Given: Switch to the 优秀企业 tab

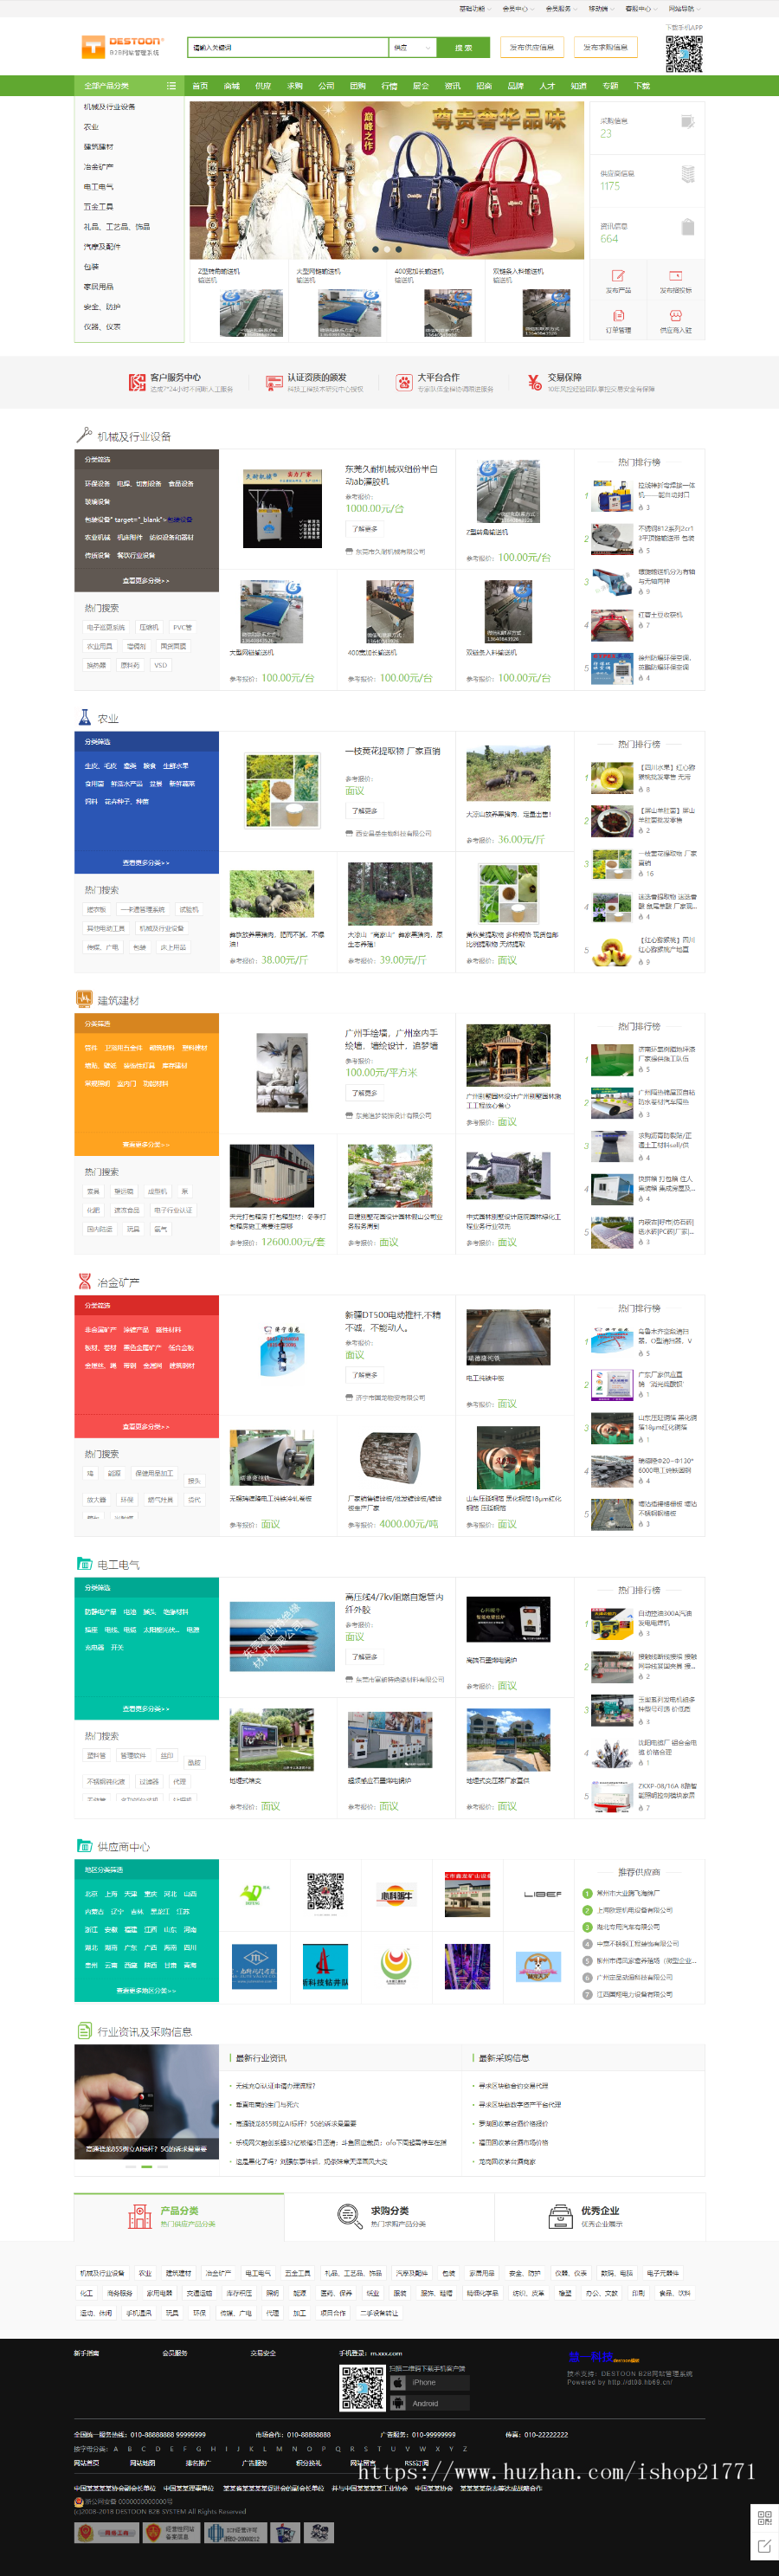Looking at the screenshot, I should [x=599, y=2215].
